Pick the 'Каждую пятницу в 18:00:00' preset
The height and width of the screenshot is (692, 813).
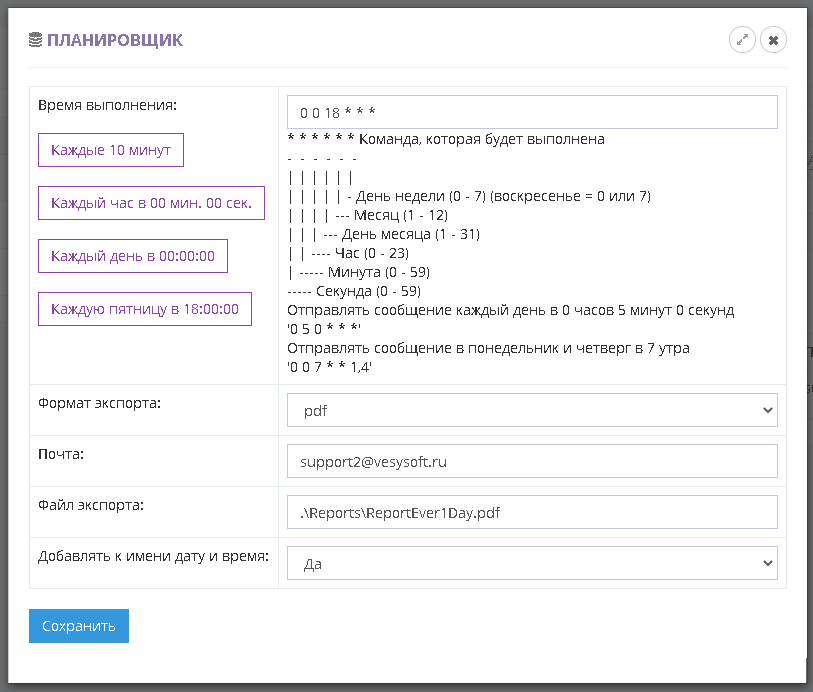point(145,309)
